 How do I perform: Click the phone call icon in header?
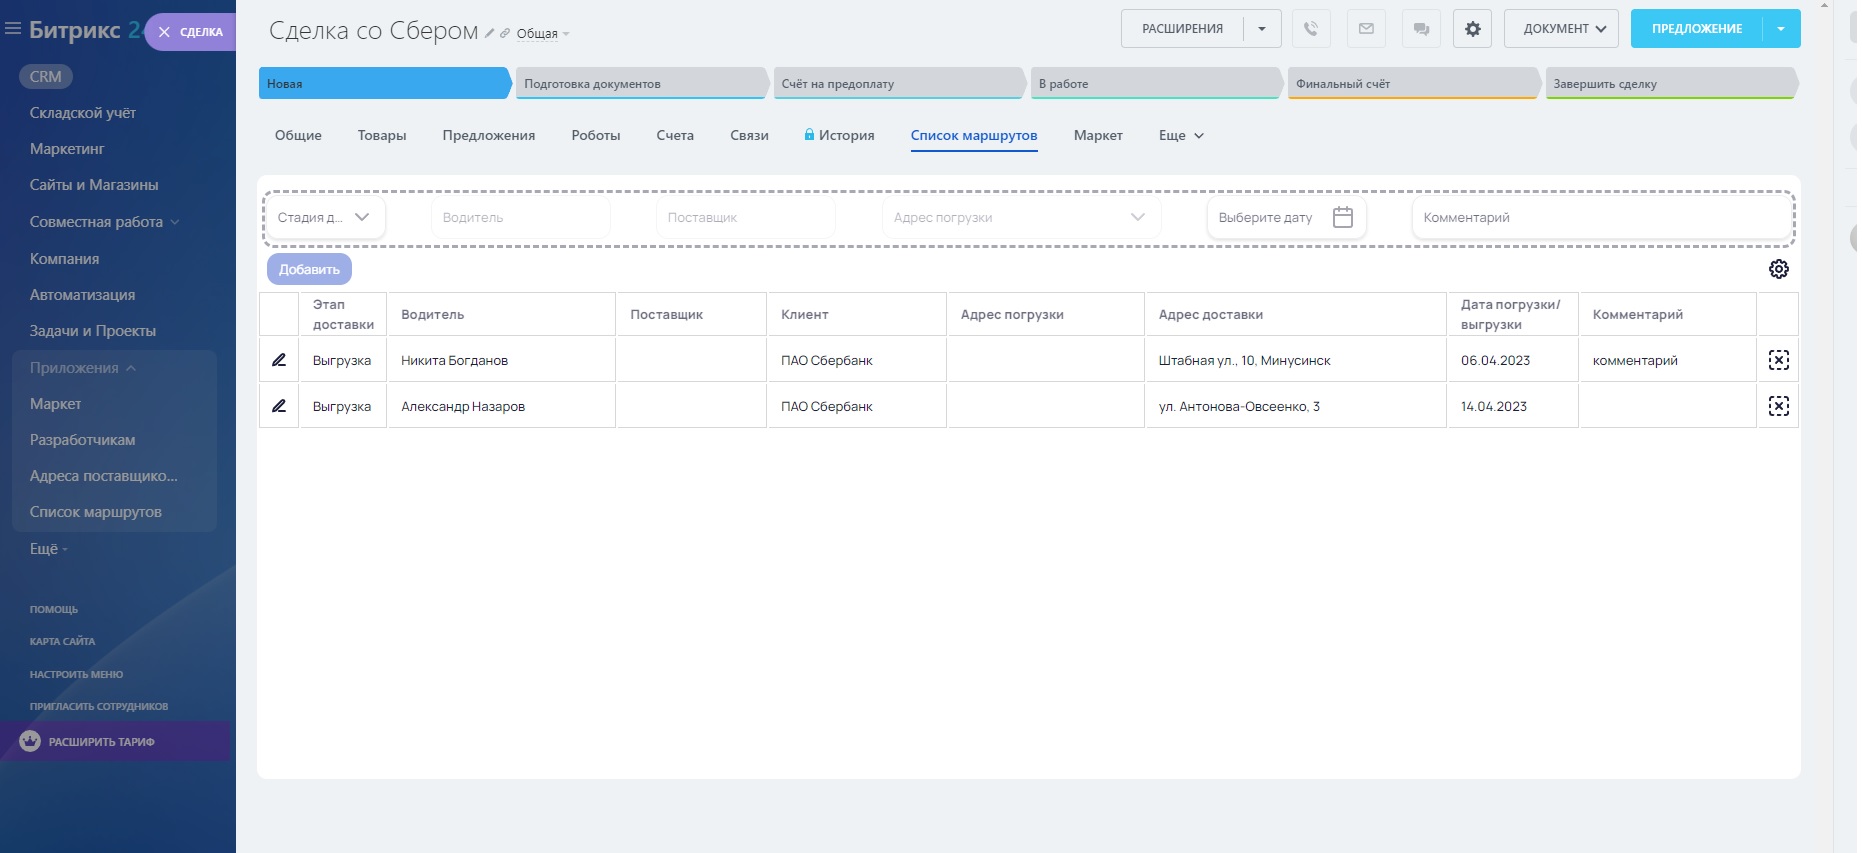pyautogui.click(x=1310, y=29)
